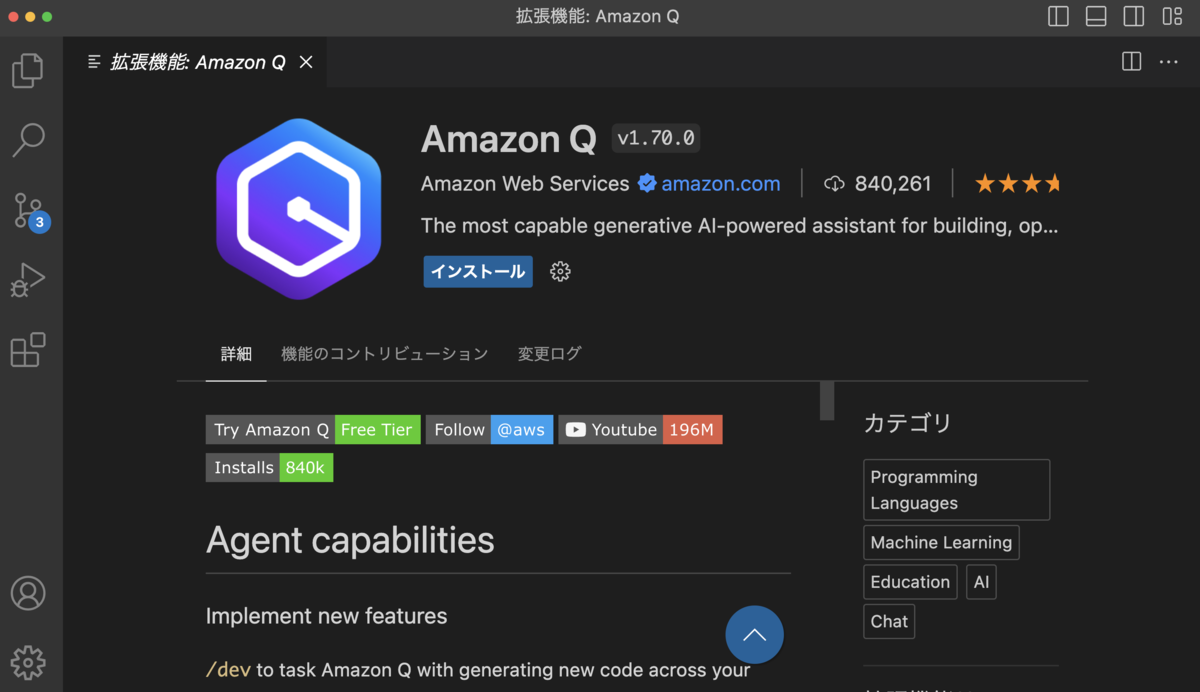Open the Accounts icon in the activity bar
Screen dimensions: 1200x692
28,593
